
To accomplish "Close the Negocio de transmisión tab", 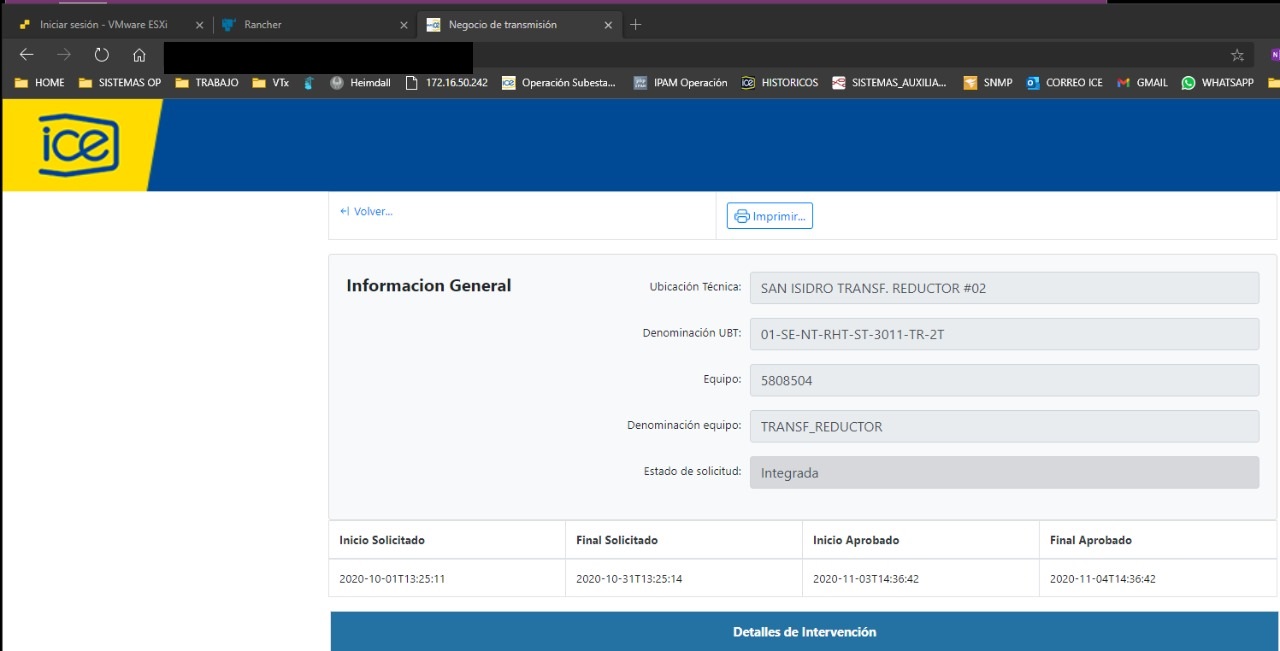I will (x=607, y=25).
